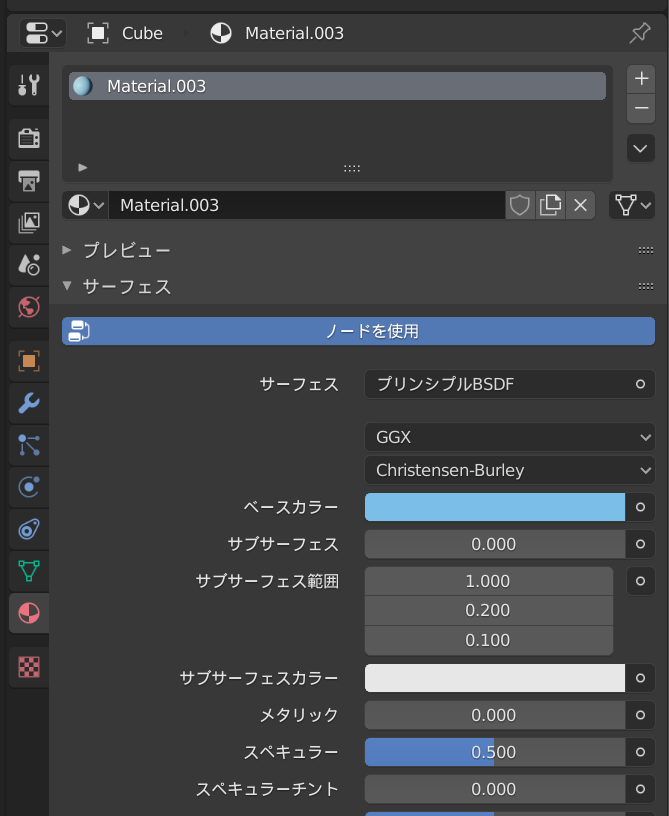Add a material slot with plus button
The image size is (669, 816).
coord(641,78)
